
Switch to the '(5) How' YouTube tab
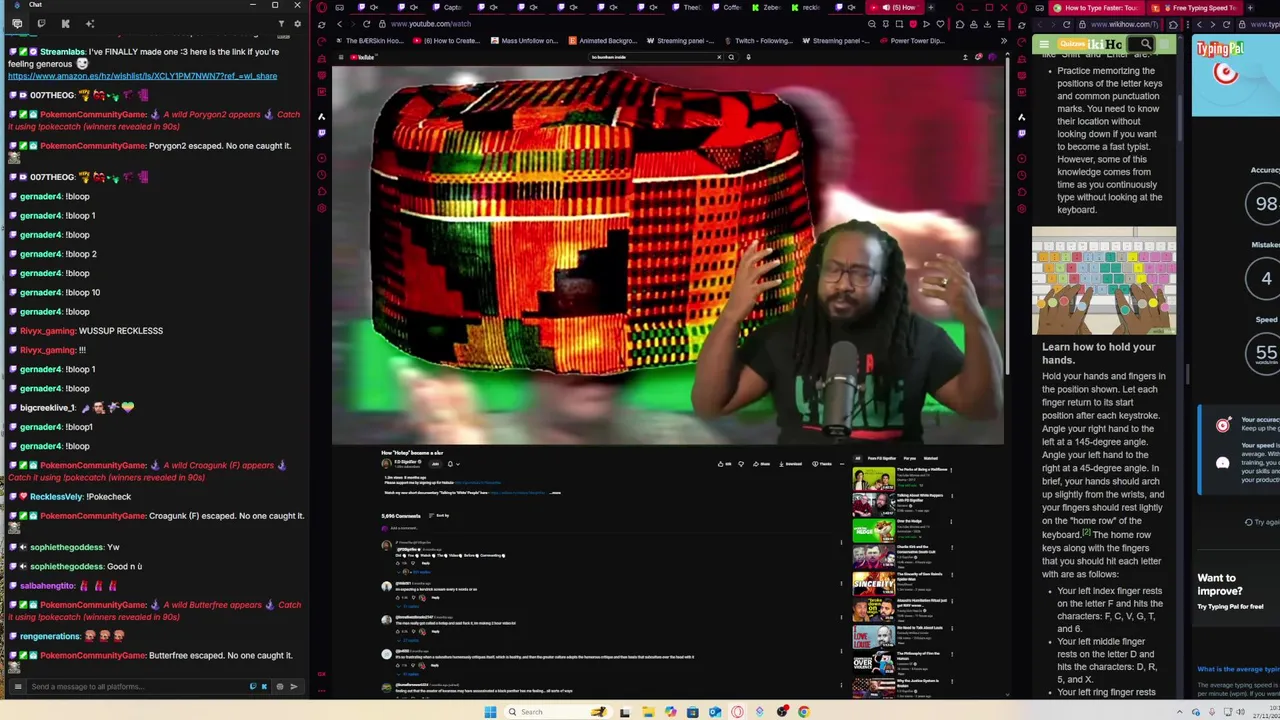(x=895, y=8)
